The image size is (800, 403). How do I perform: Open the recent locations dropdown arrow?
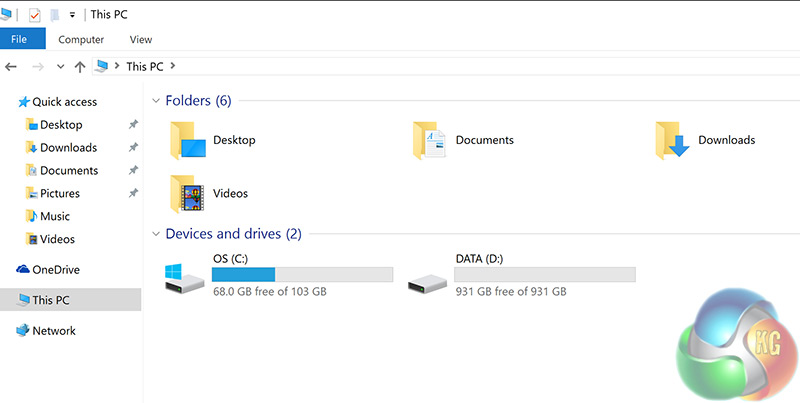[x=60, y=66]
